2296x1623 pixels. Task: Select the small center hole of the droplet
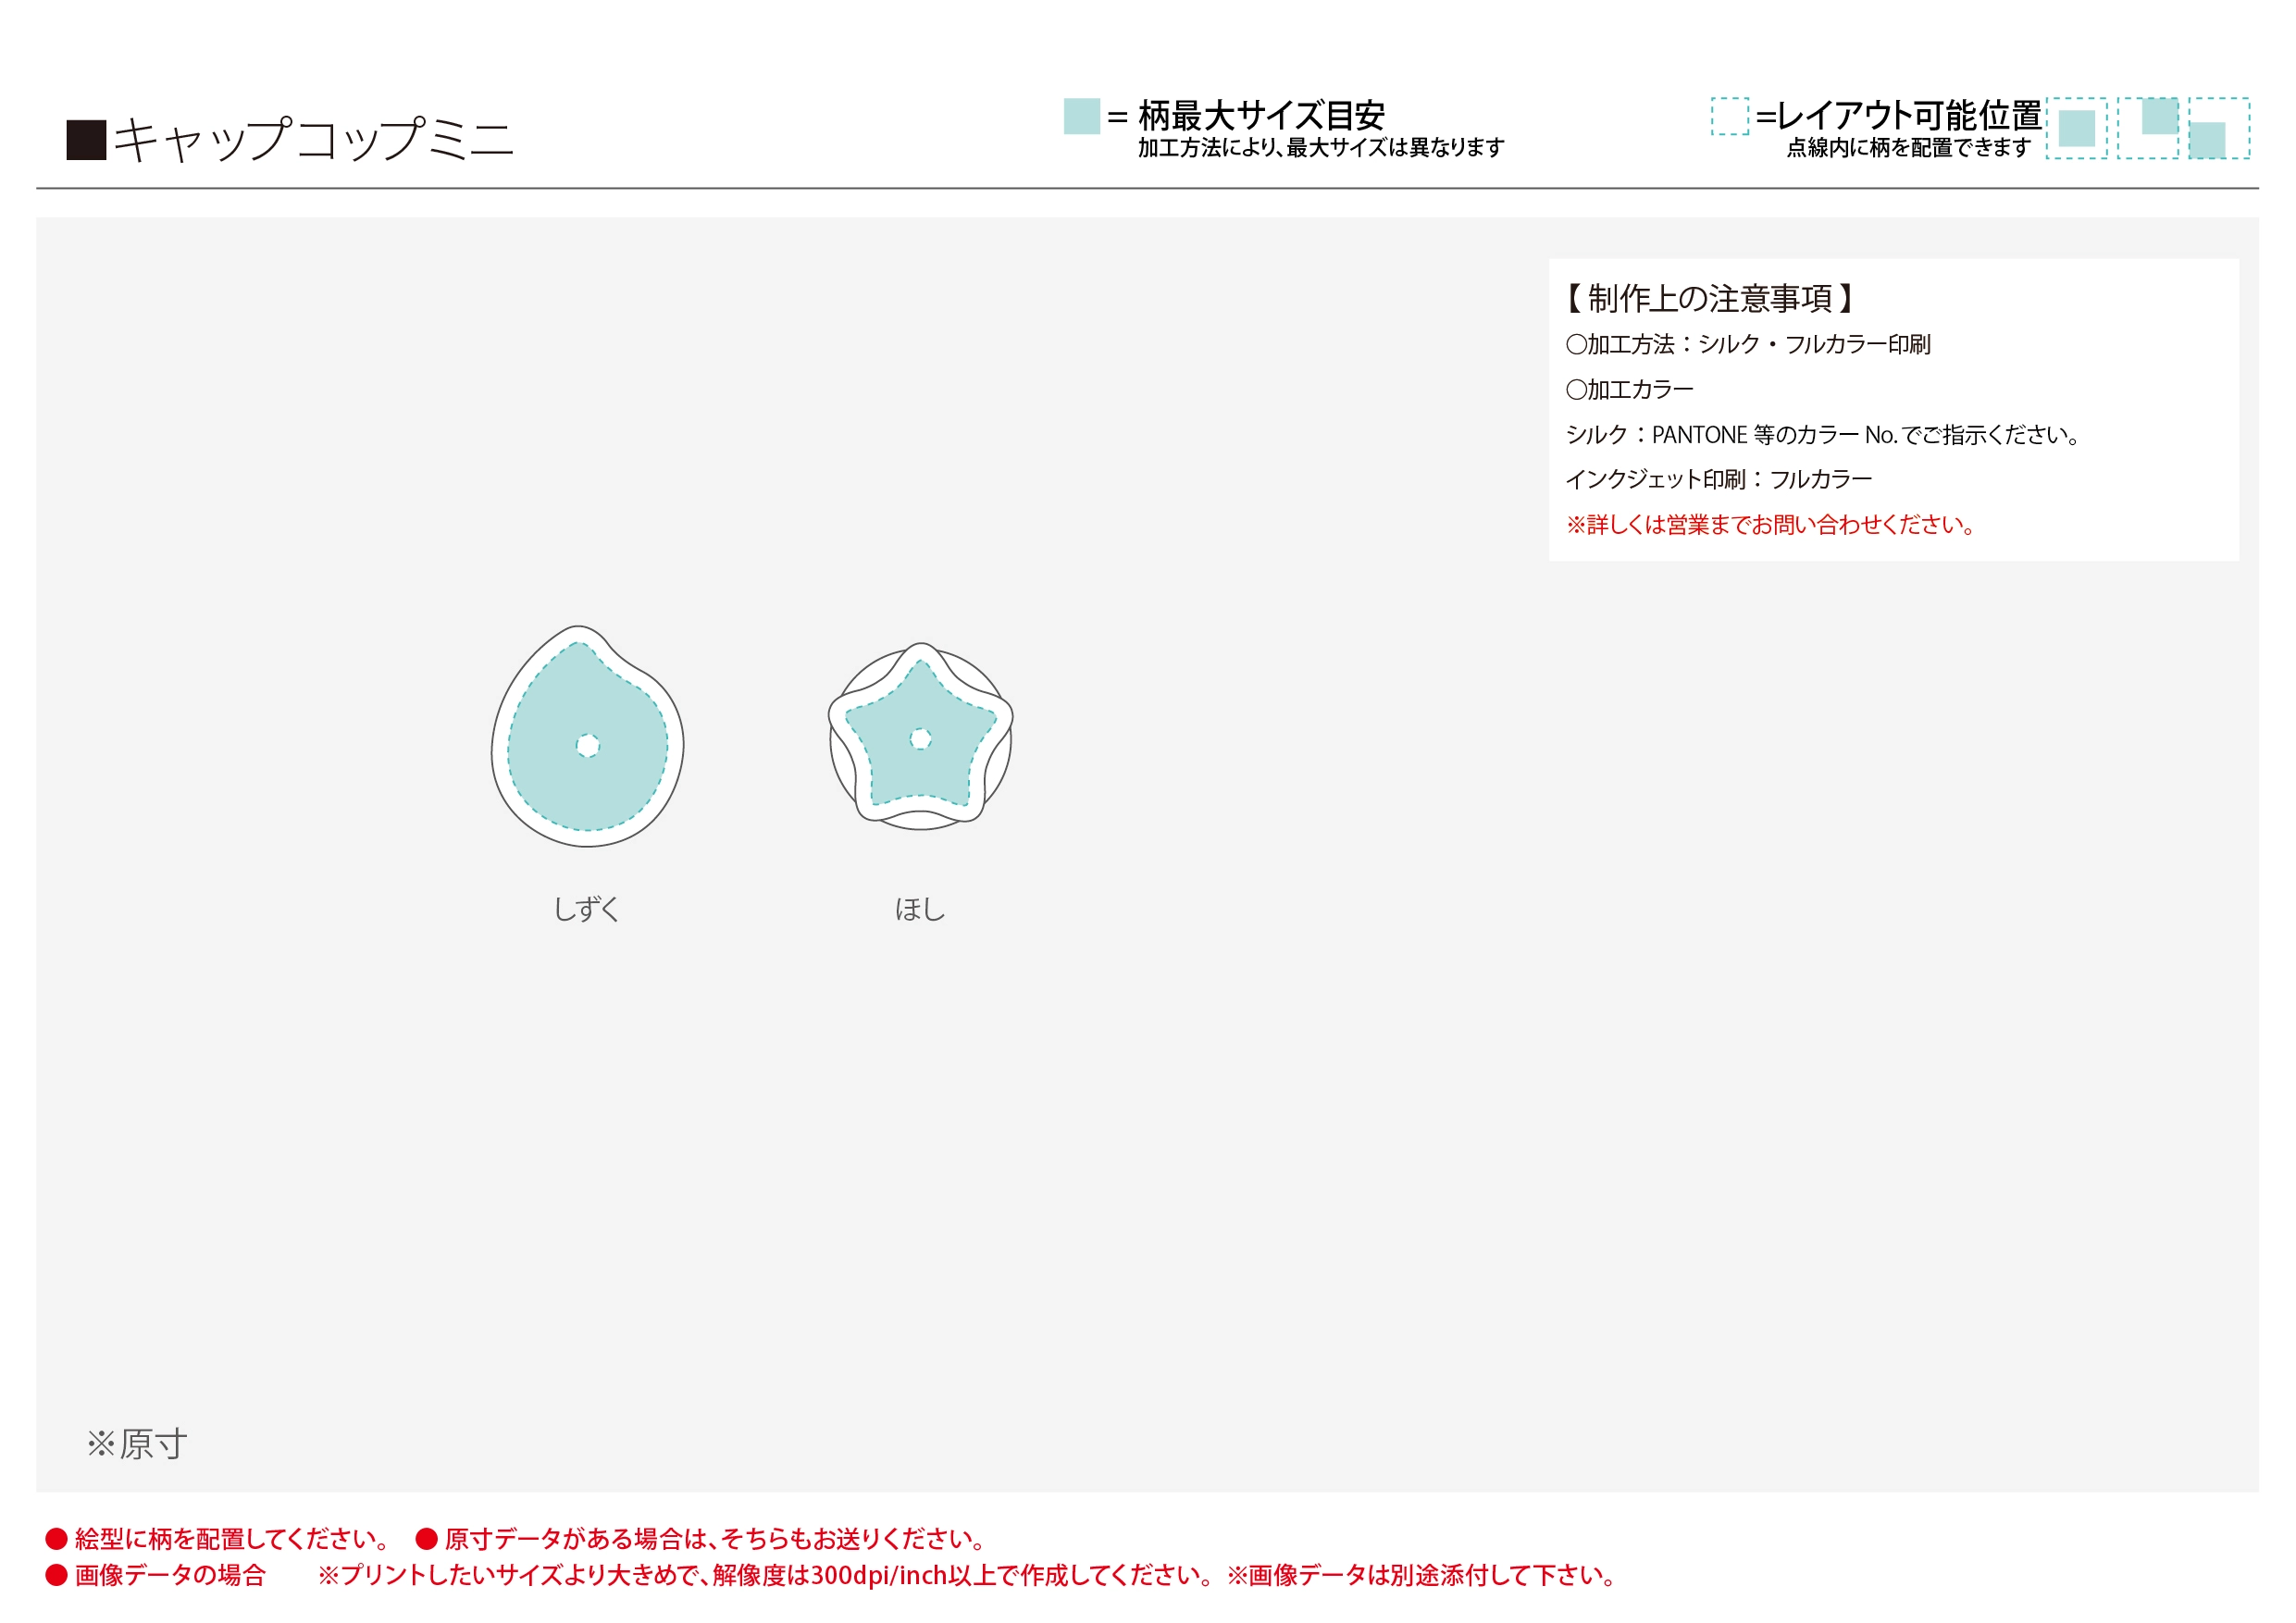coord(588,745)
